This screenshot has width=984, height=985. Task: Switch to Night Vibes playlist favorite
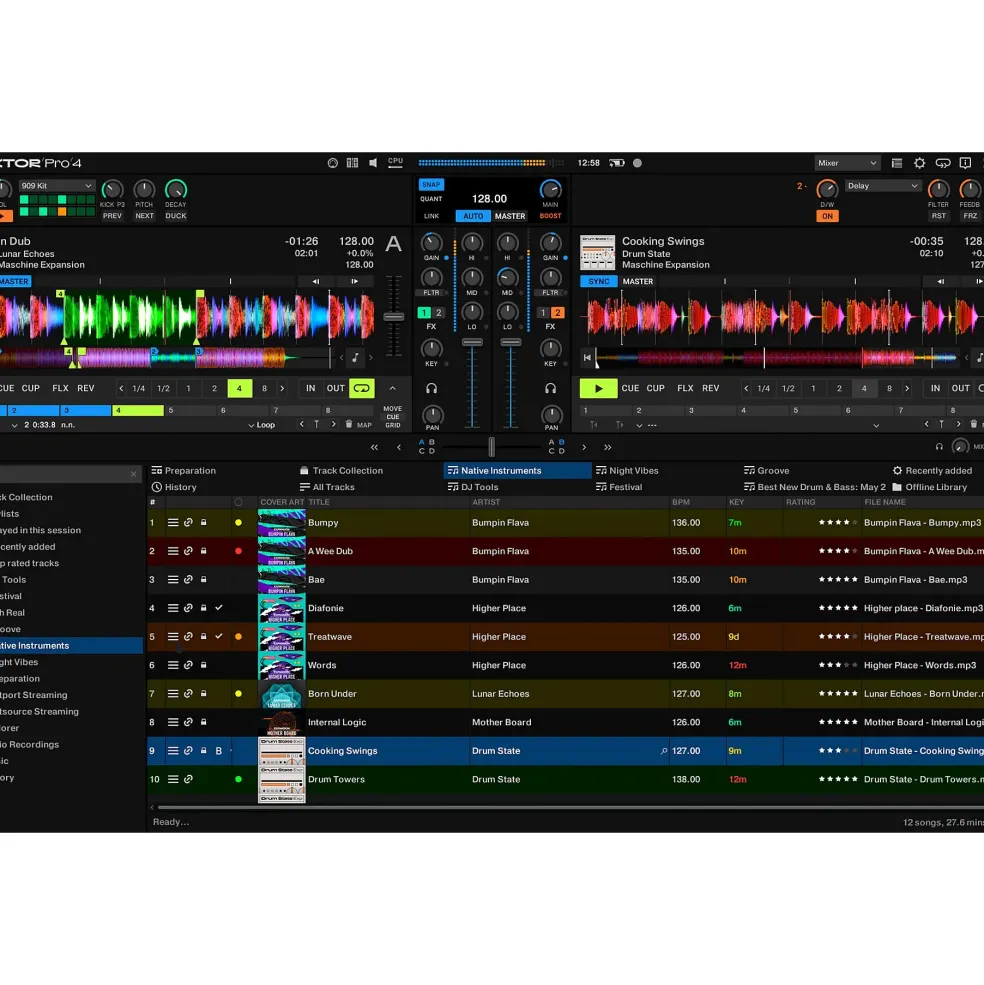pyautogui.click(x=627, y=471)
